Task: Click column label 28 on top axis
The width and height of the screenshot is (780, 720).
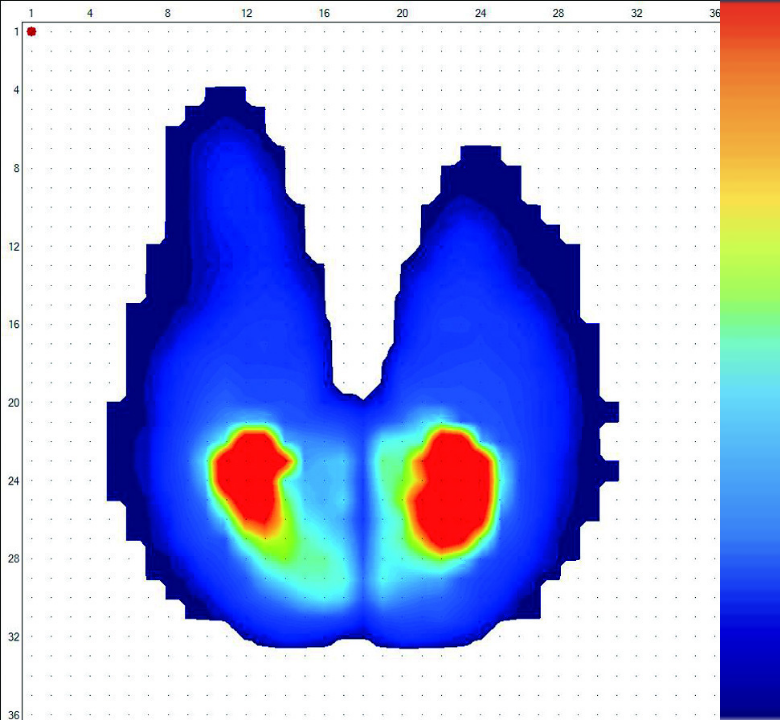Action: pyautogui.click(x=559, y=13)
